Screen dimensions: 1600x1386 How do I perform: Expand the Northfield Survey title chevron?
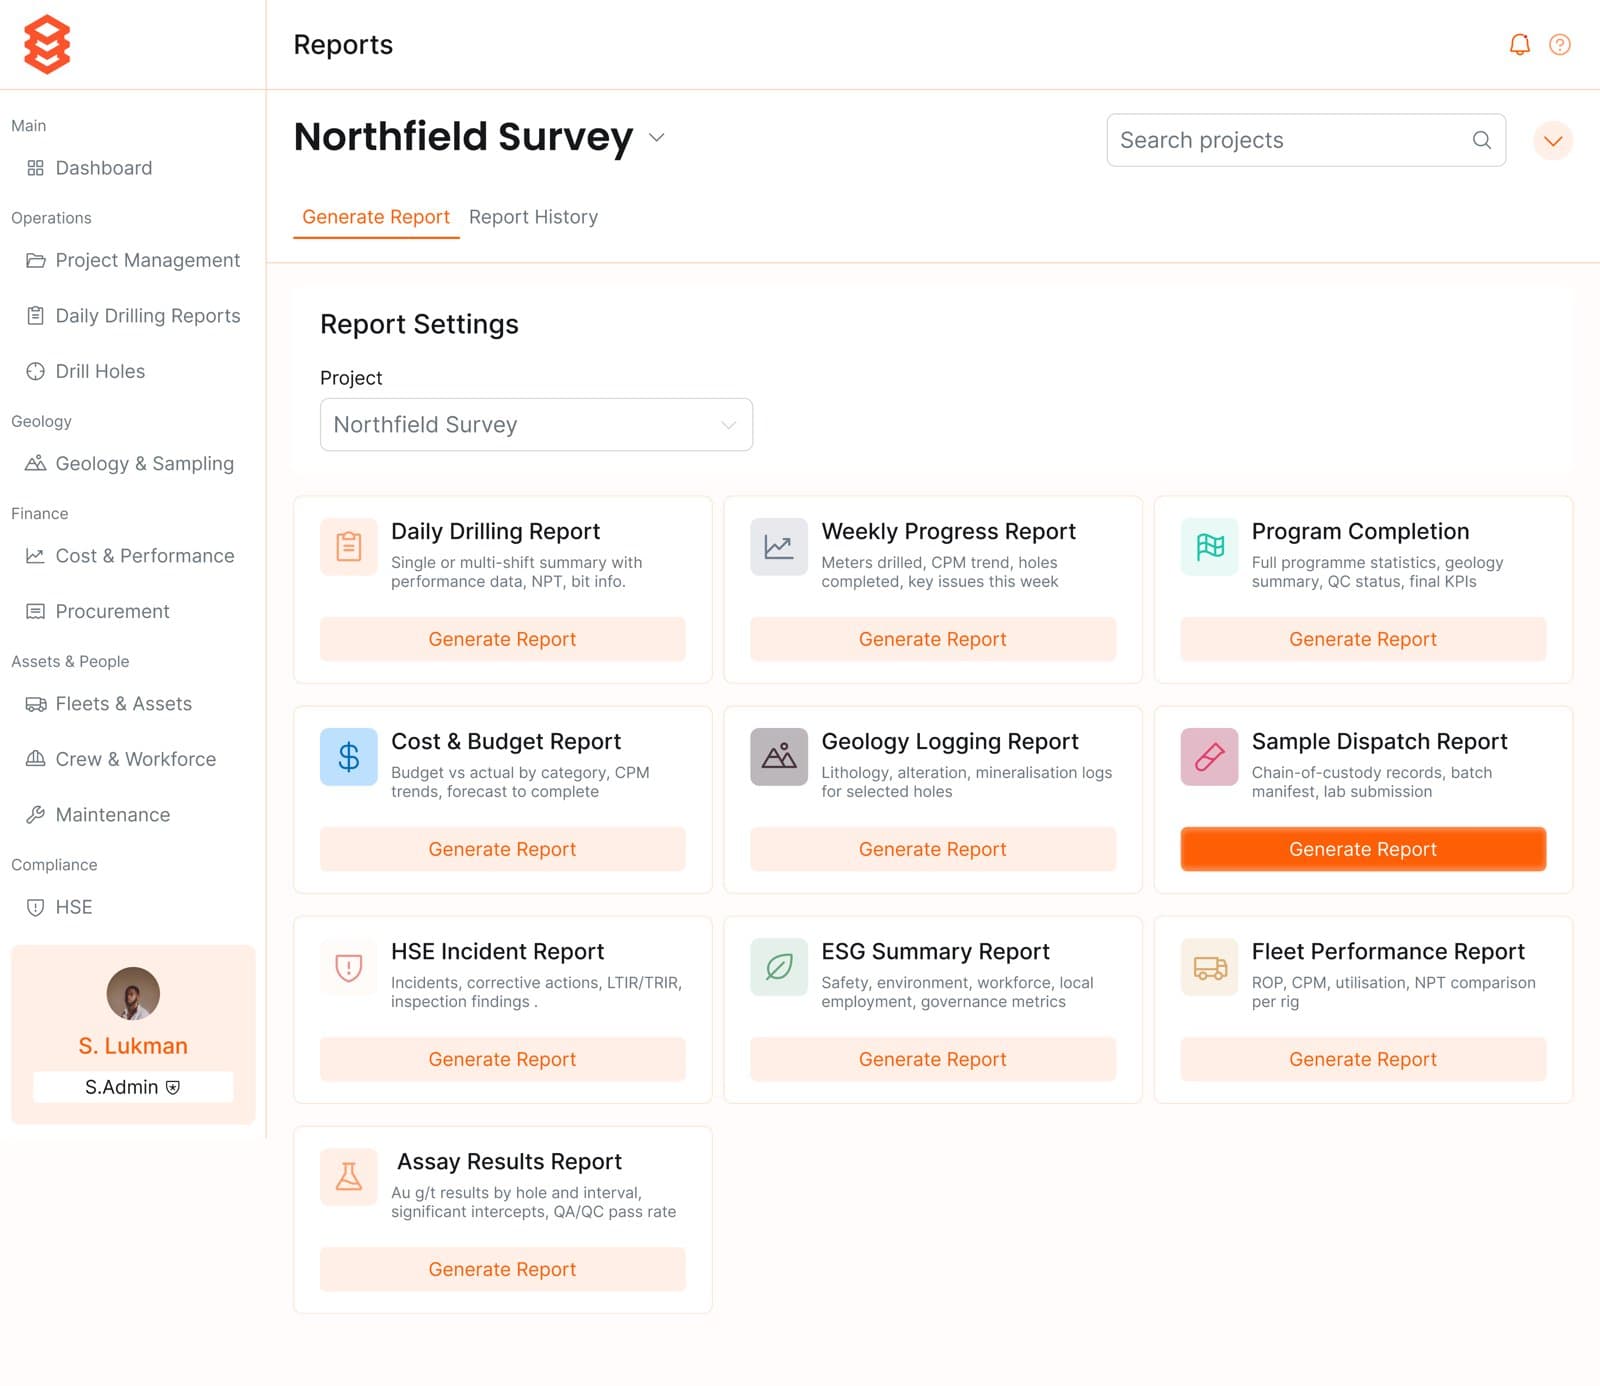point(656,137)
